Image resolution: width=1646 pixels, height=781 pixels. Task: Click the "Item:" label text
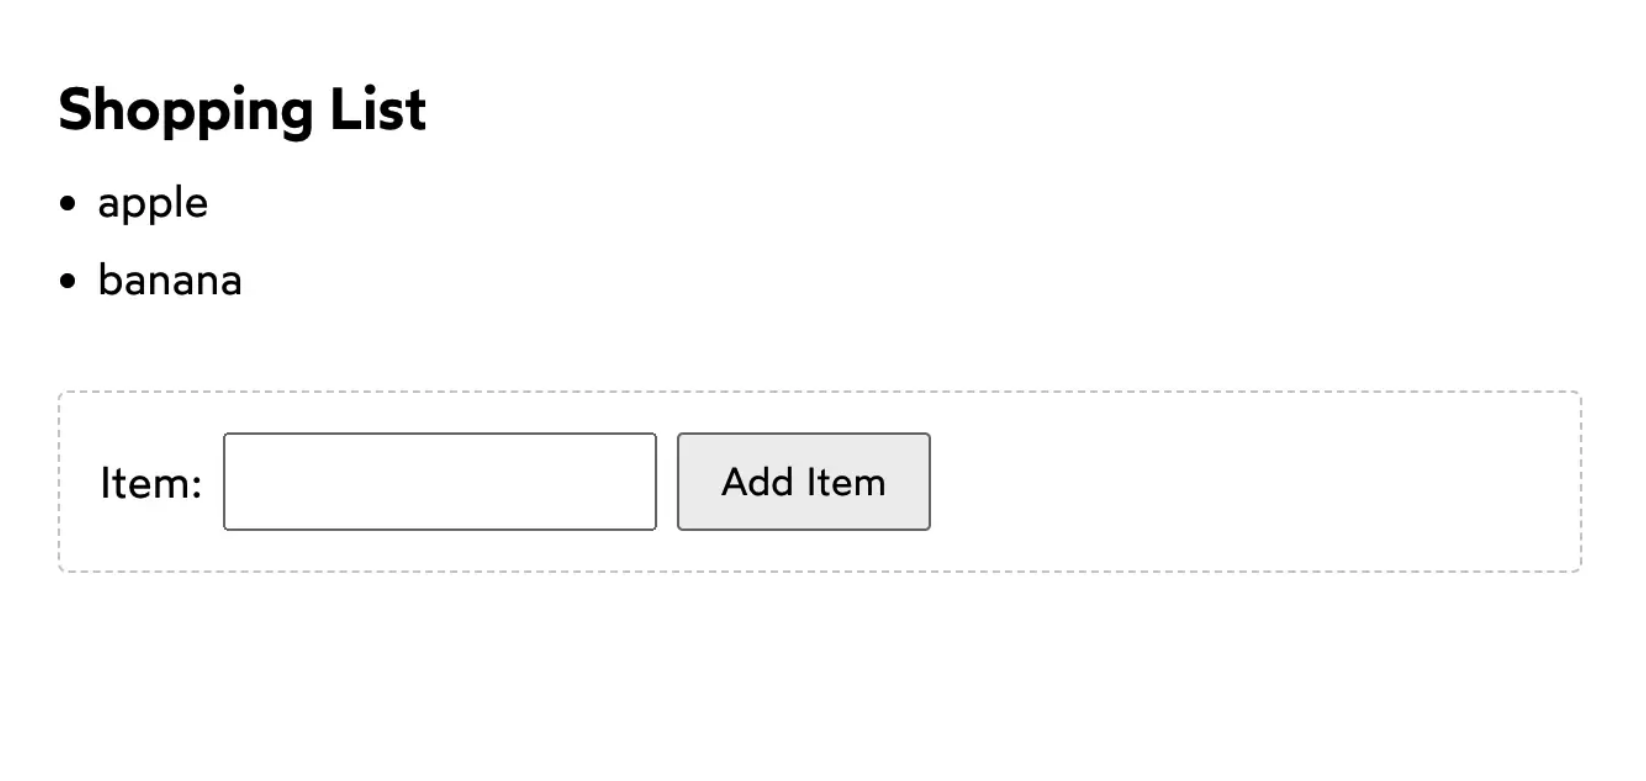[x=151, y=483]
